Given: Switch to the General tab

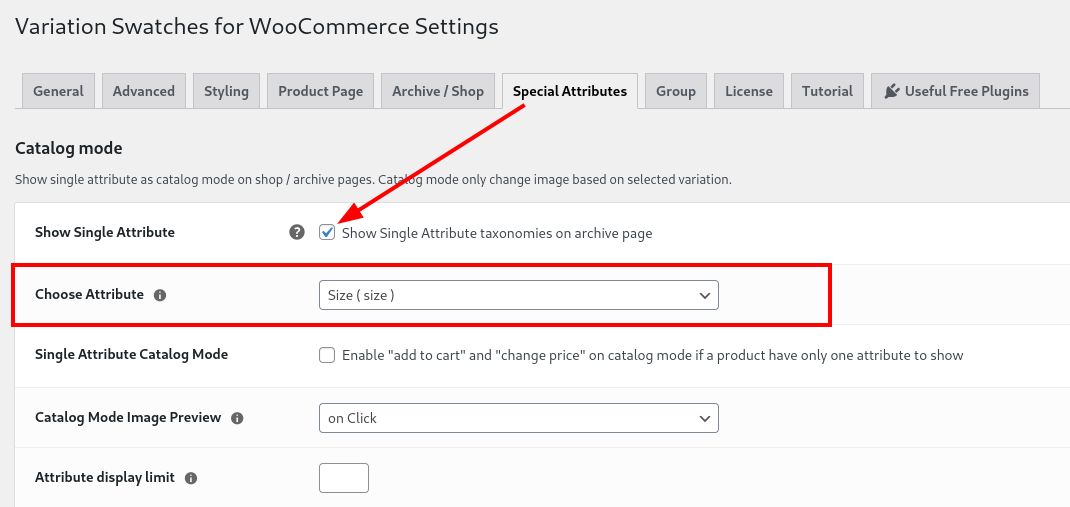Looking at the screenshot, I should coord(59,91).
